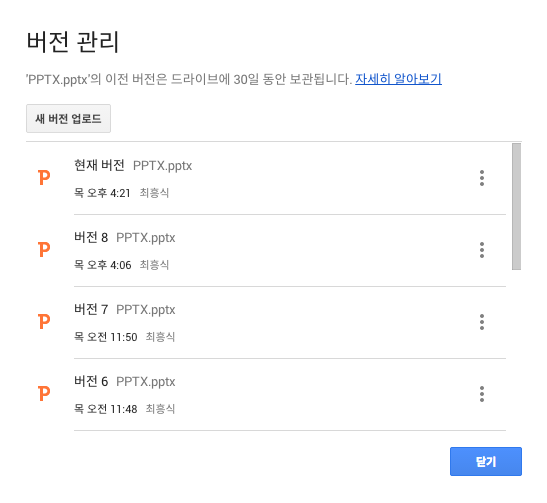Click the 닫기 button

(486, 461)
